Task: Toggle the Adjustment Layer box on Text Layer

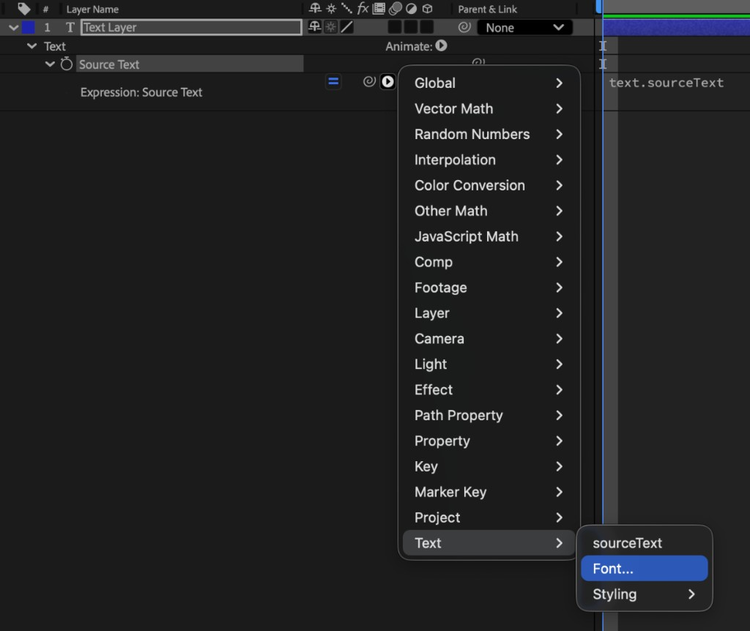Action: point(410,27)
